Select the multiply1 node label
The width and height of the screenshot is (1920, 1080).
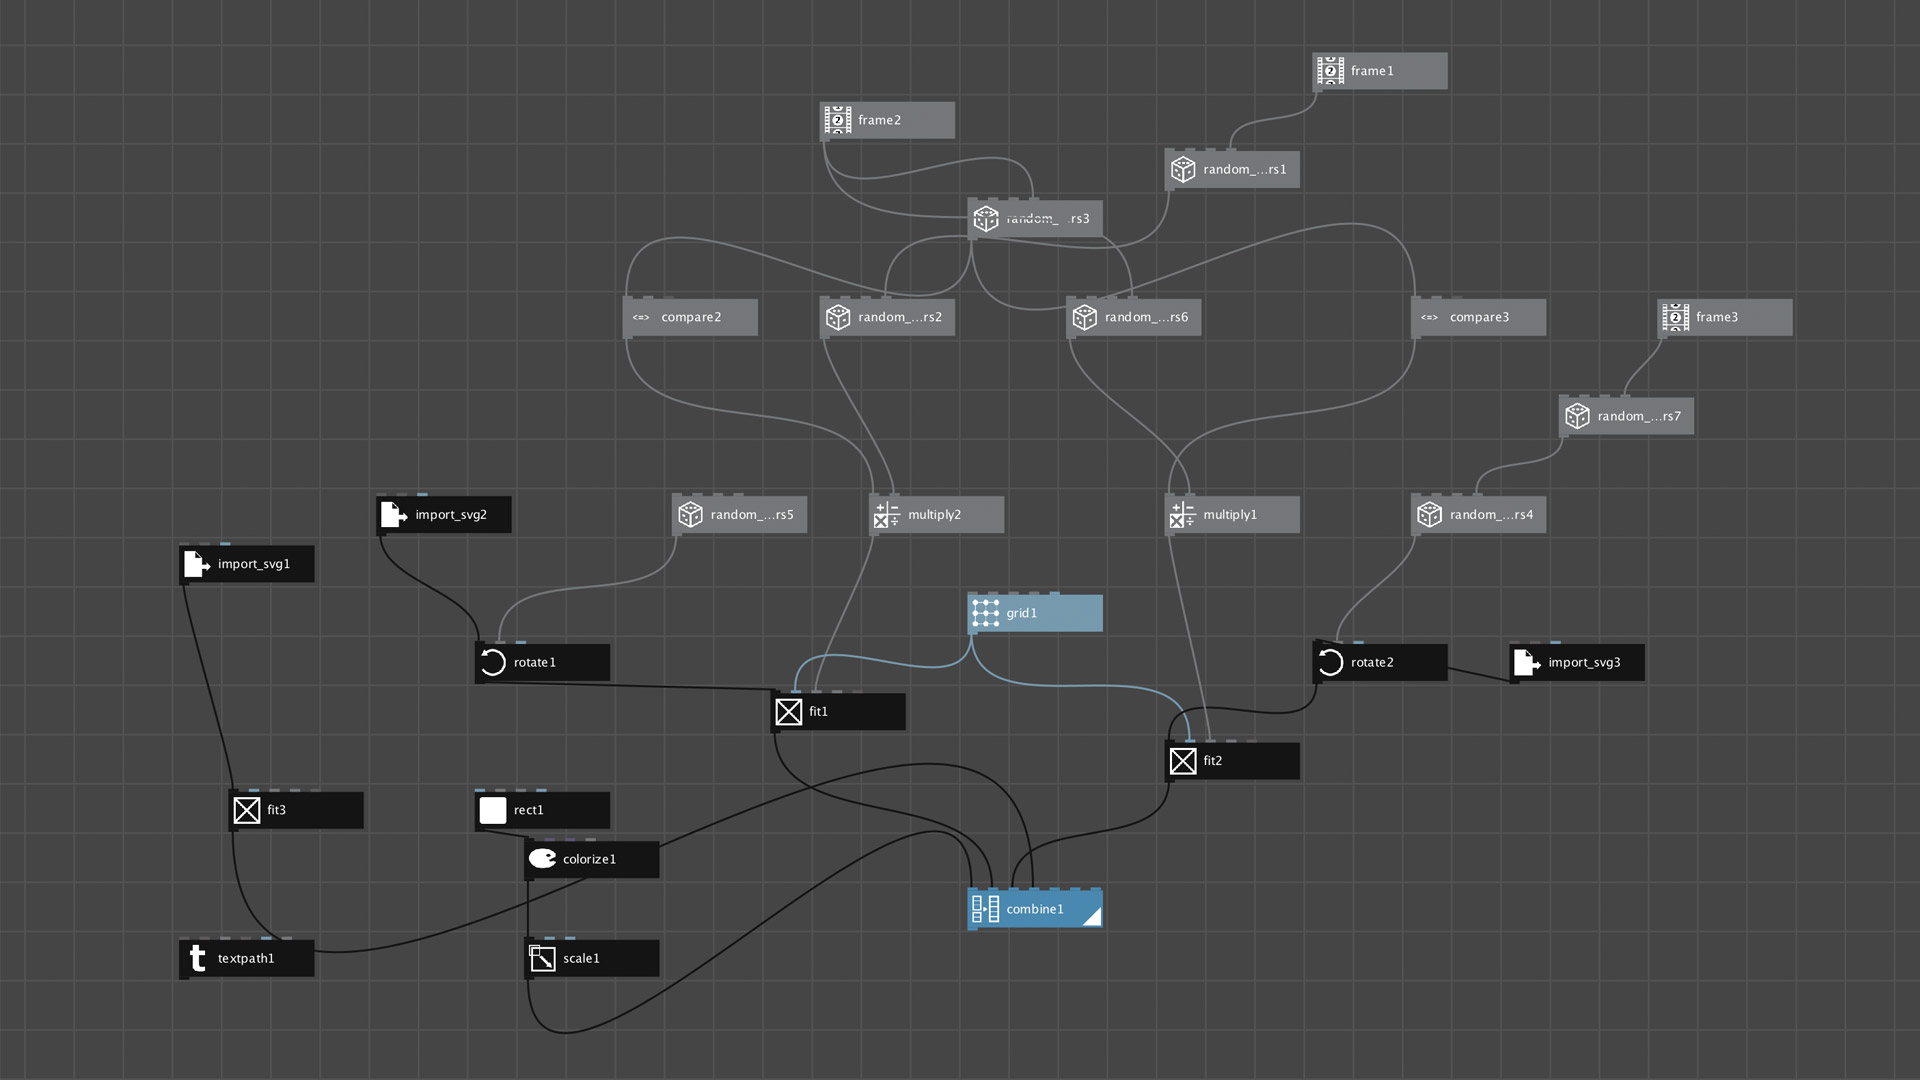click(1230, 515)
